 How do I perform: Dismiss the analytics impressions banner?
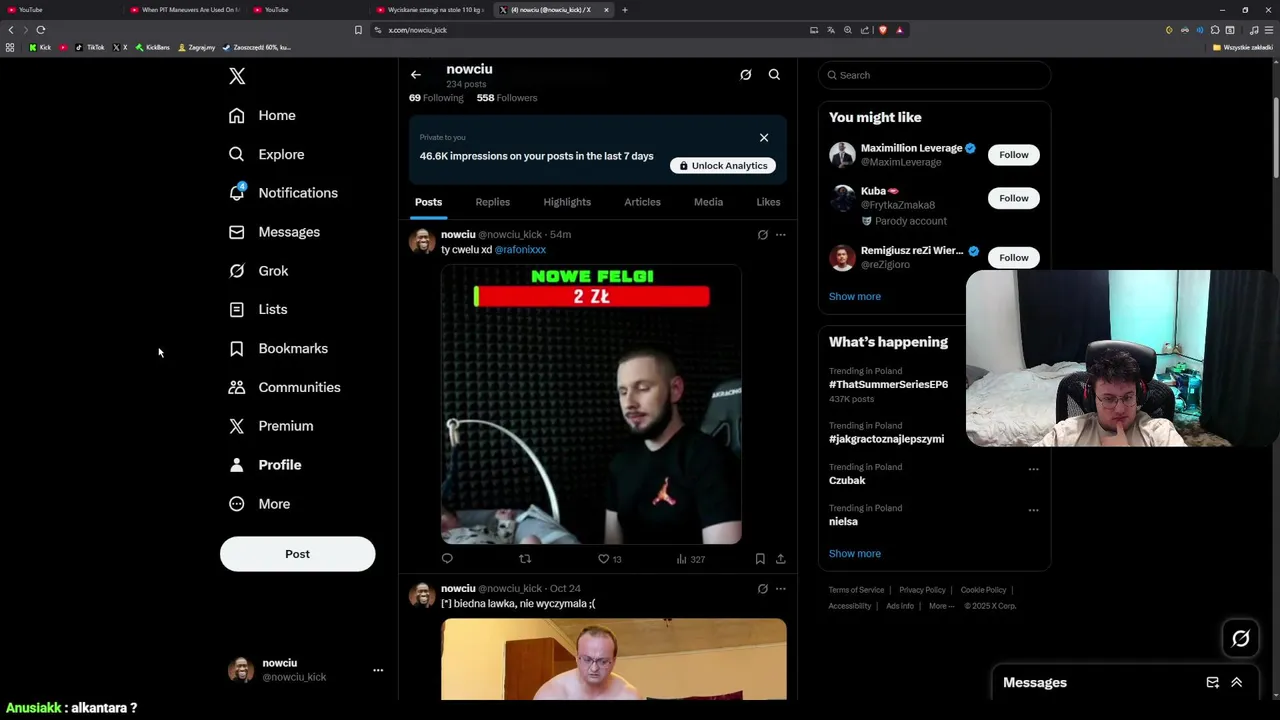[764, 138]
